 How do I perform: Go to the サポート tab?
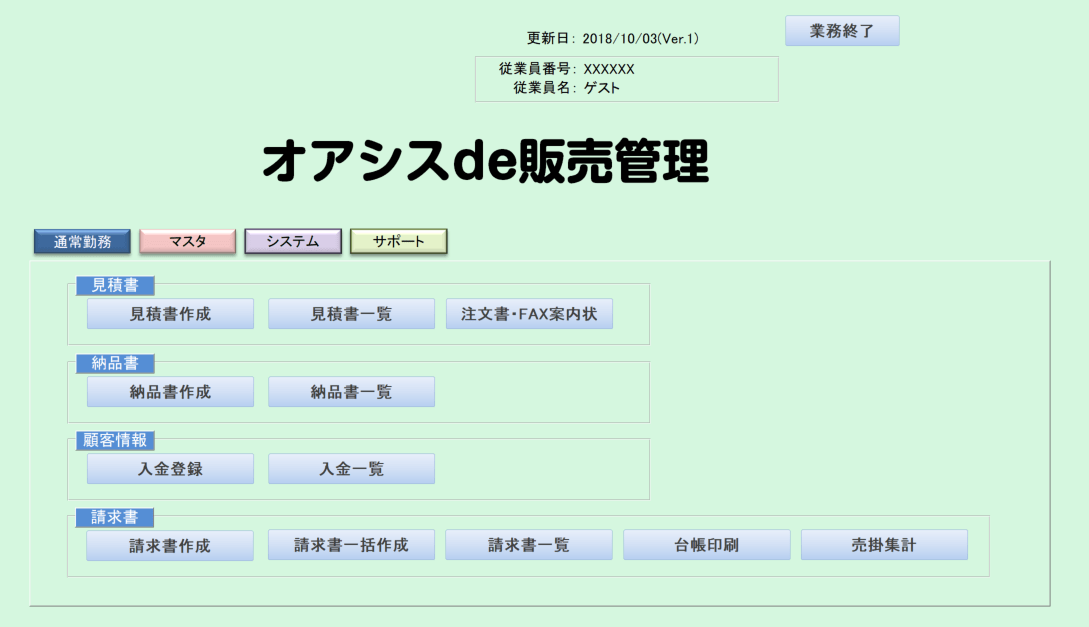[399, 242]
